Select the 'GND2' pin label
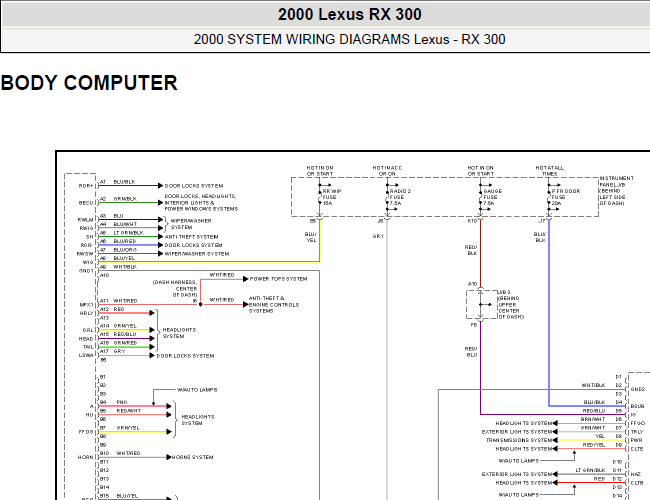 638,389
